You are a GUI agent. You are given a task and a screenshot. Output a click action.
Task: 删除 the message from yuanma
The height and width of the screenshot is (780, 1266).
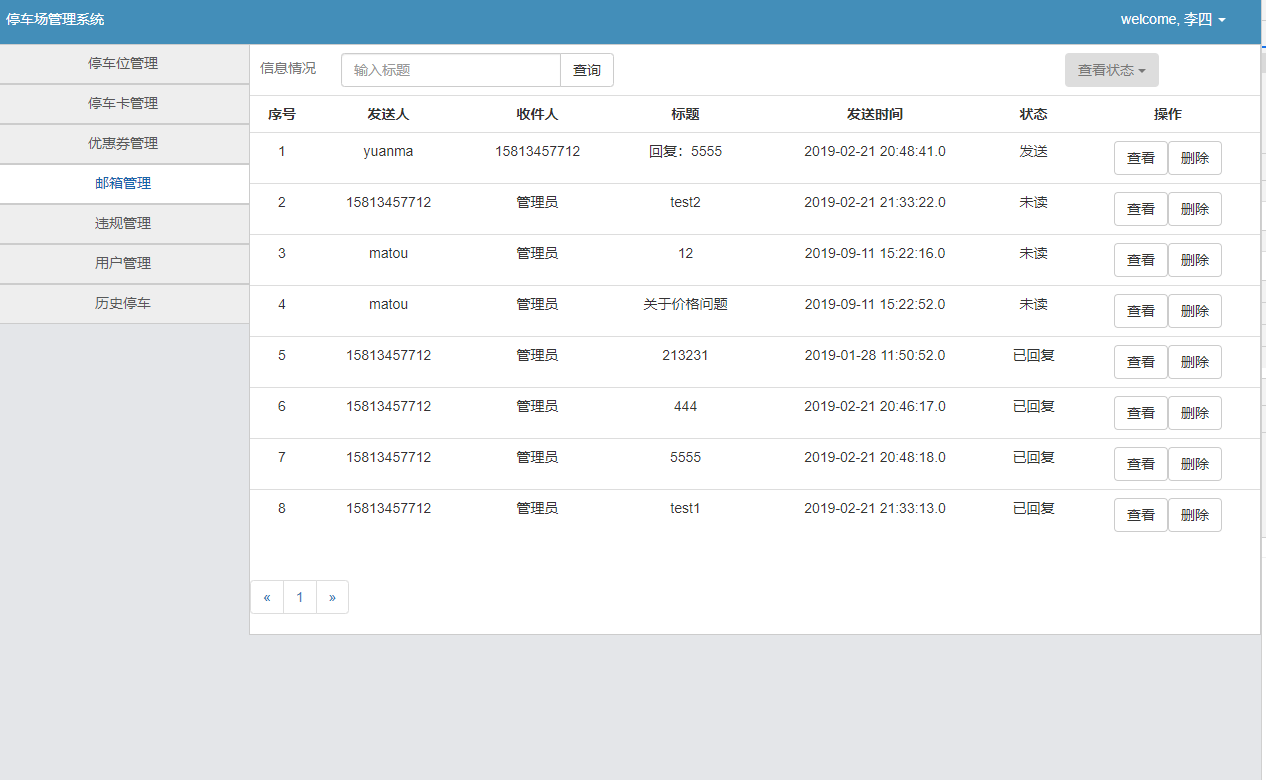pyautogui.click(x=1194, y=157)
